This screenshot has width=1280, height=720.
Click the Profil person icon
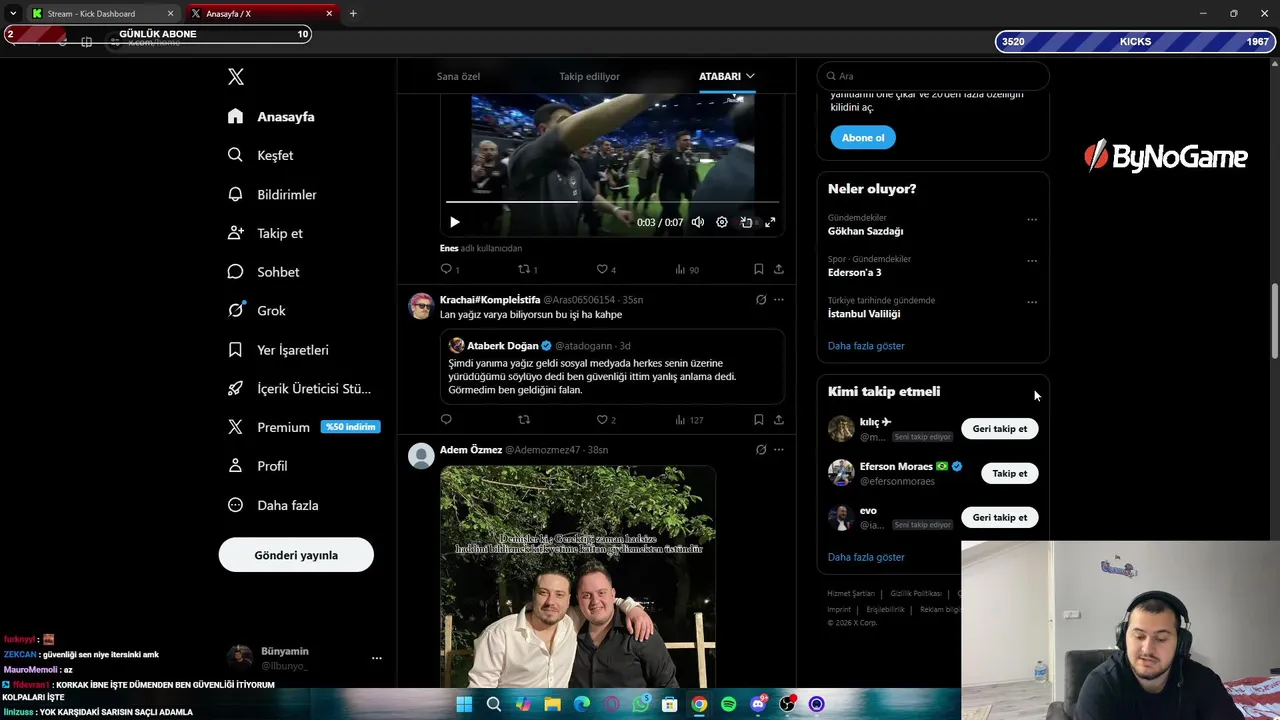235,466
